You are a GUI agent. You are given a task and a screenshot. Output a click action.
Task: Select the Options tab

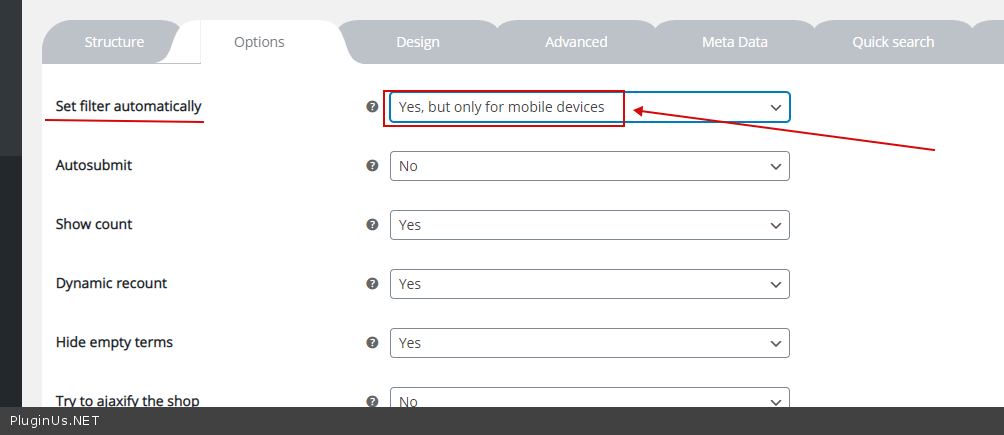pos(259,42)
